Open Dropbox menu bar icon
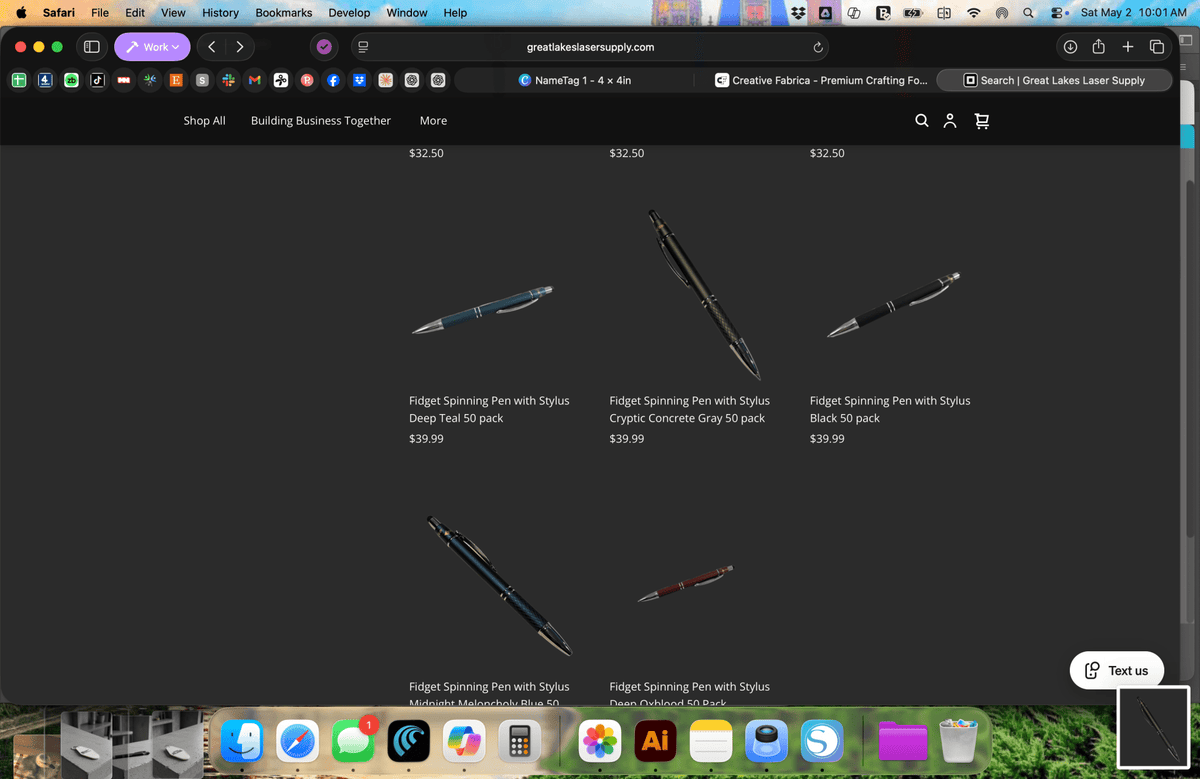This screenshot has width=1200, height=779. [x=798, y=13]
